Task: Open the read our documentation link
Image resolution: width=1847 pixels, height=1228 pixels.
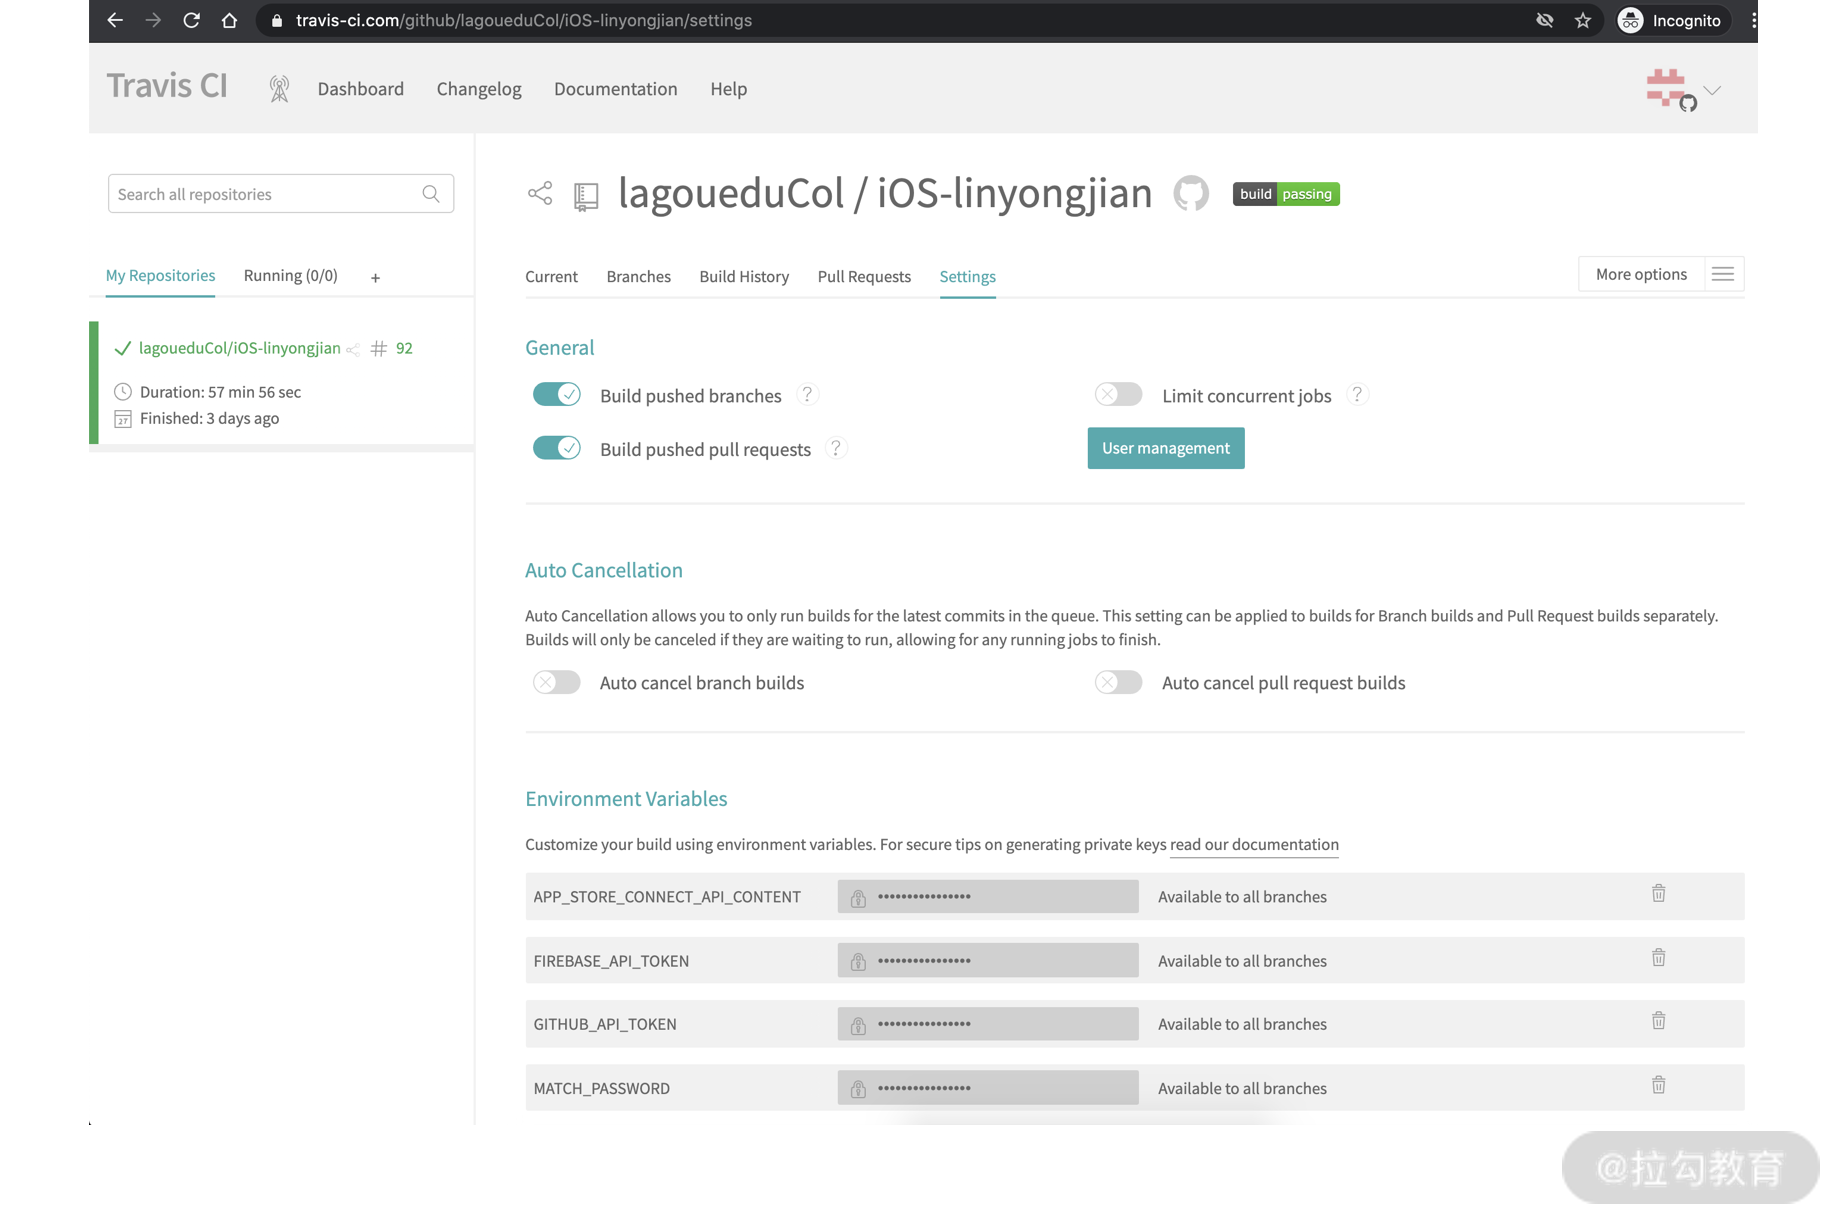Action: coord(1254,845)
